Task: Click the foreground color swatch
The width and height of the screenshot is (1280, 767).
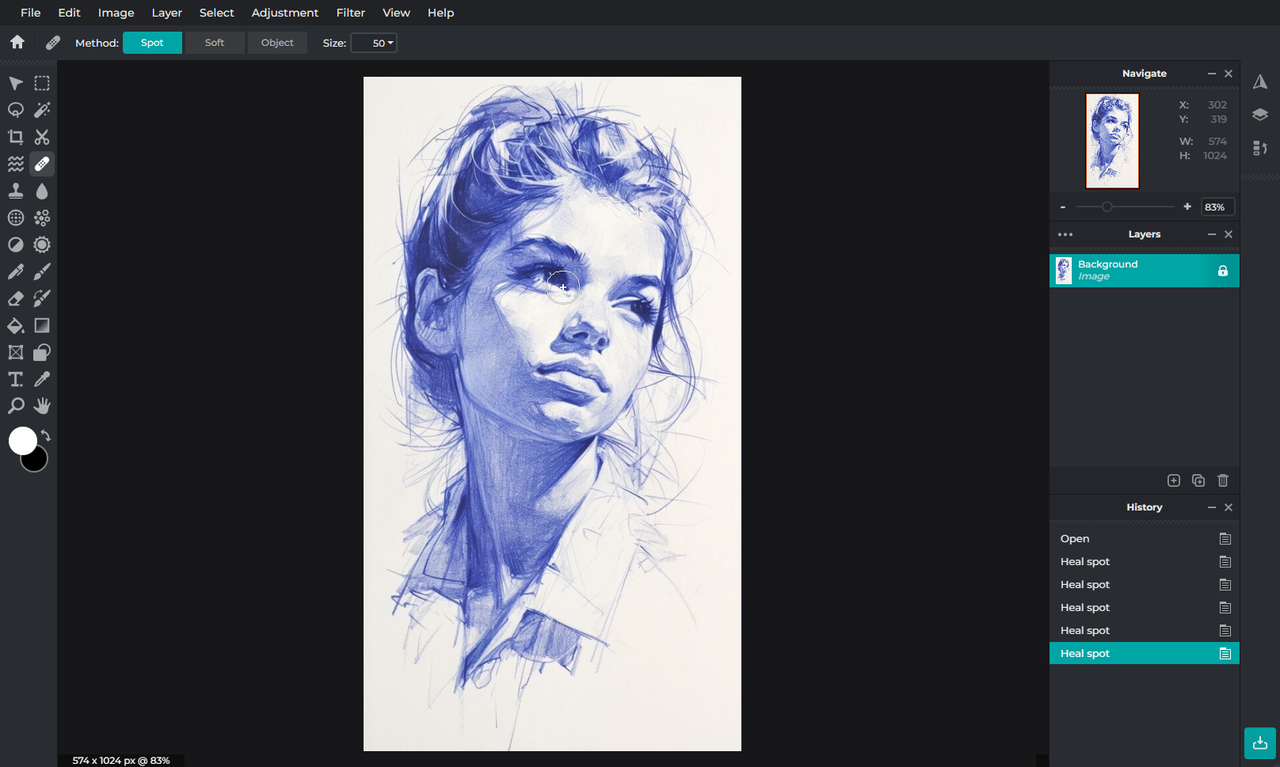Action: coord(25,442)
